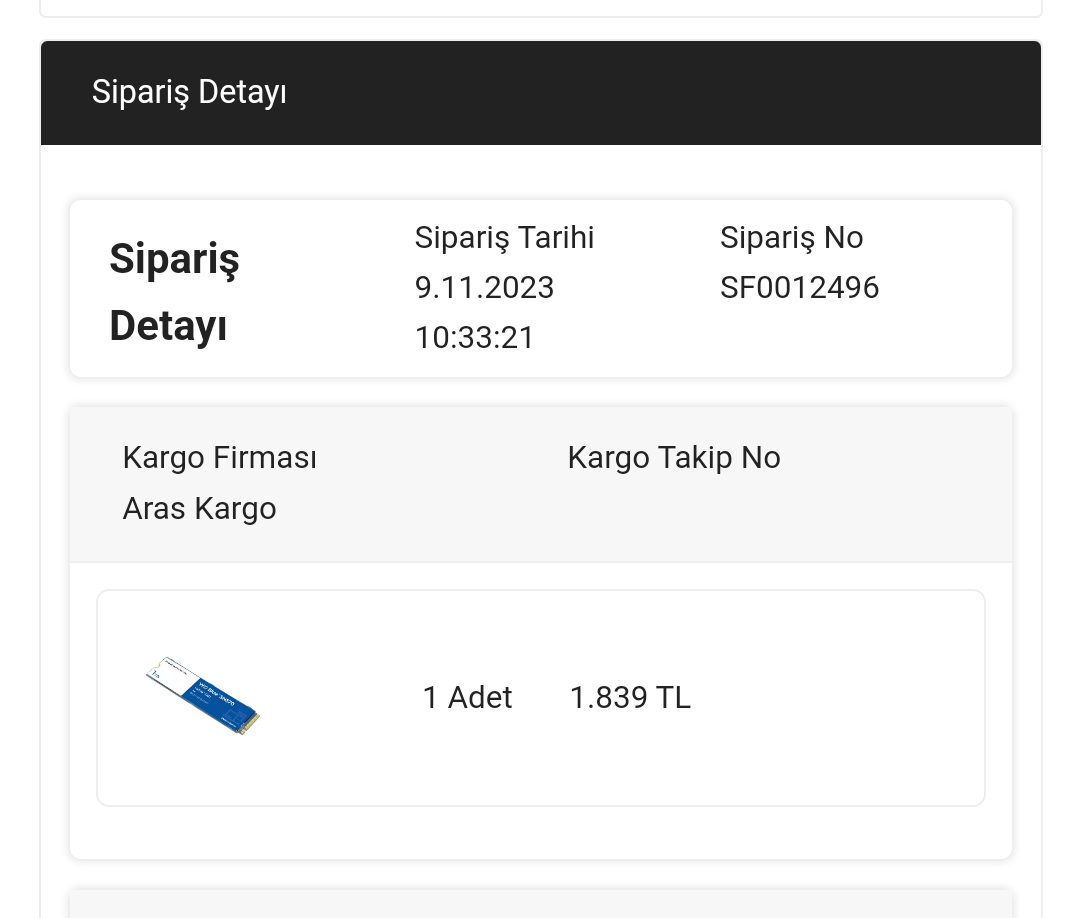Click the word Detayı in the bold heading
The image size is (1079, 918).
(168, 326)
